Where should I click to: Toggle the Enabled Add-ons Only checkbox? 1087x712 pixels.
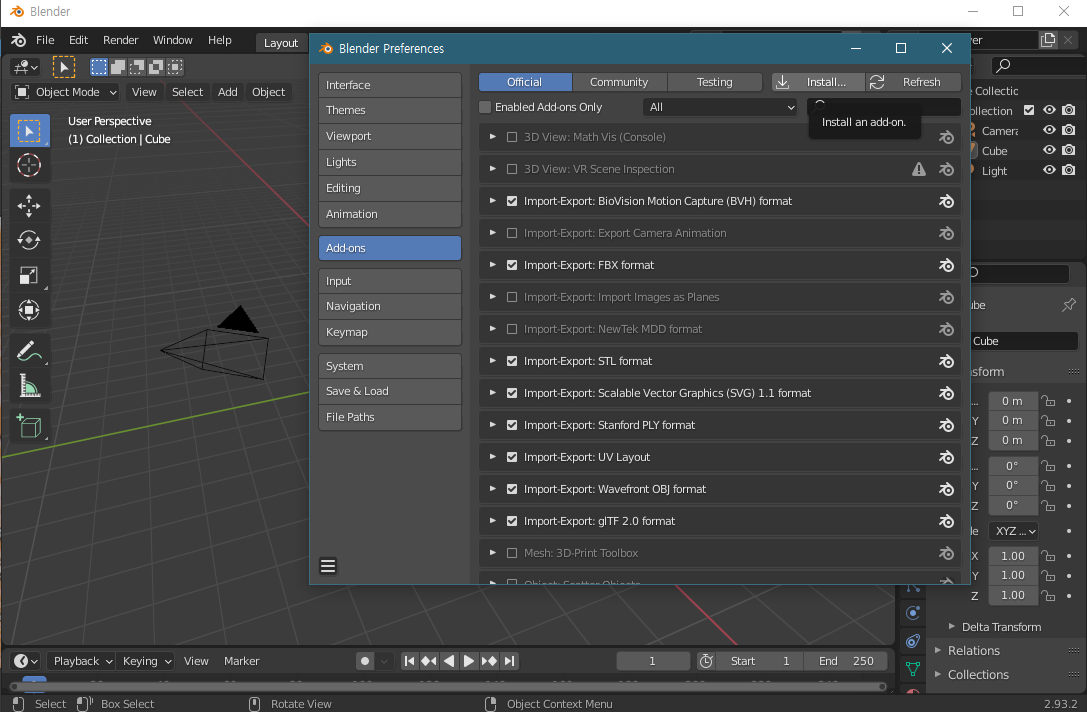(485, 107)
